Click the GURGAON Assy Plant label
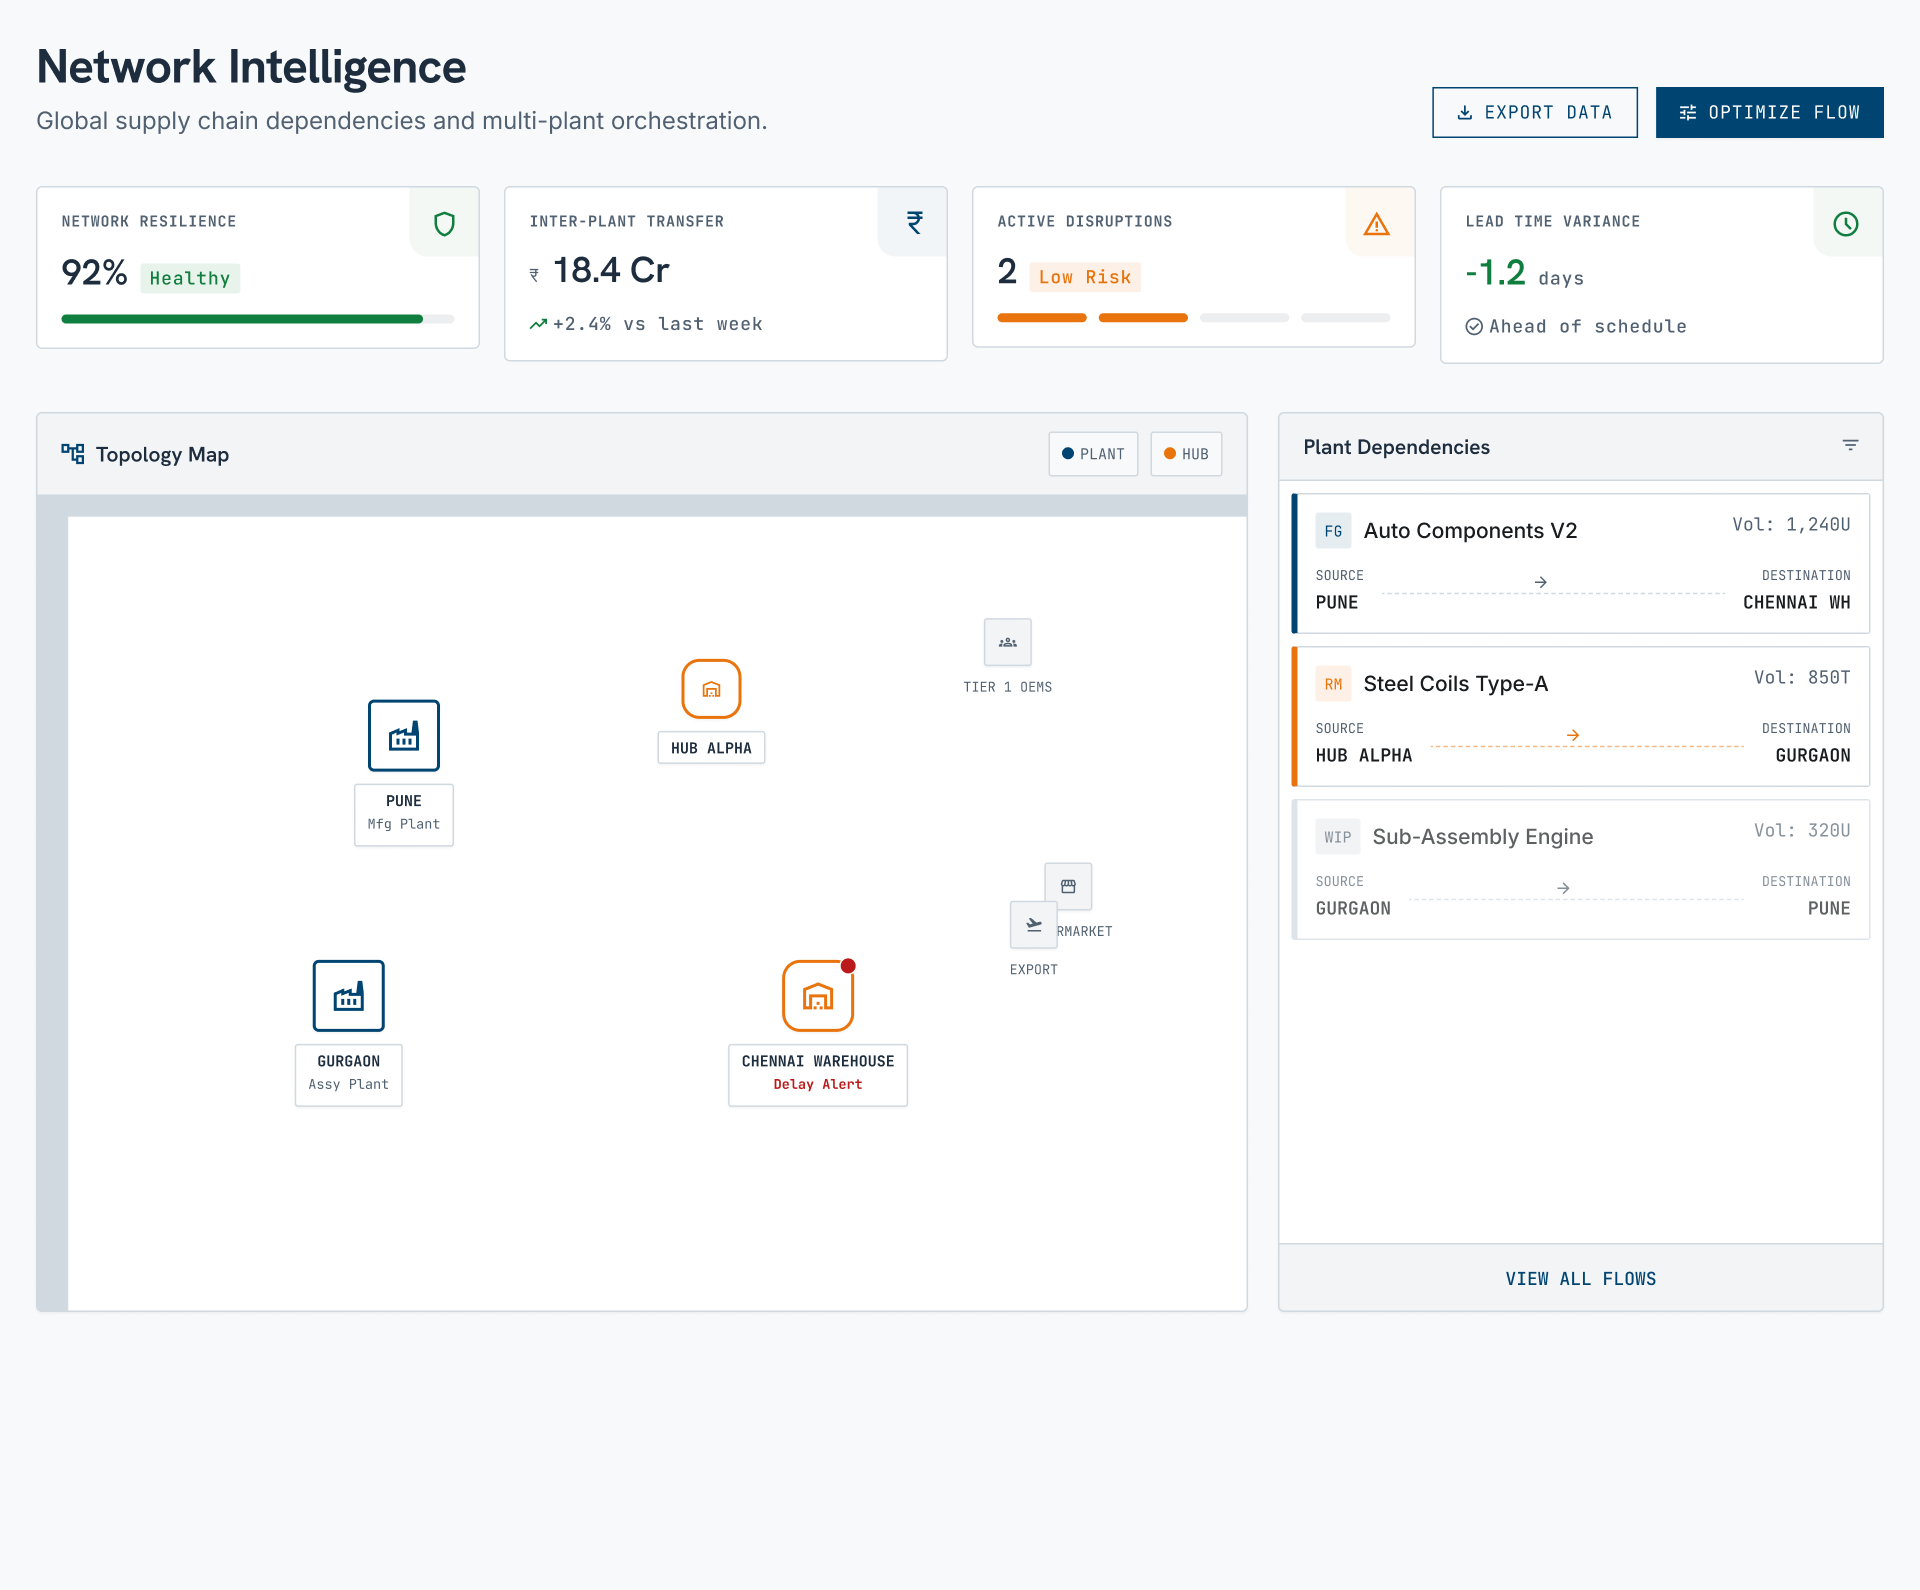 (349, 1075)
